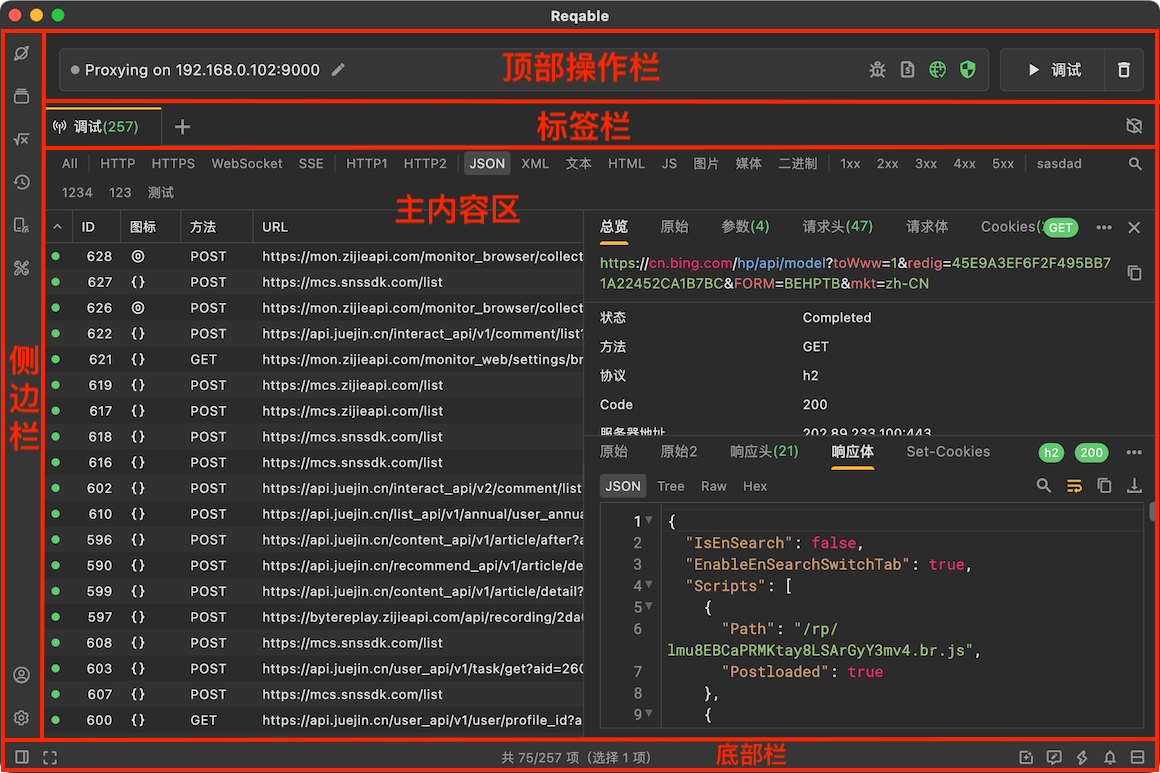Copy the response body content
The image size is (1160, 773).
[x=1104, y=485]
